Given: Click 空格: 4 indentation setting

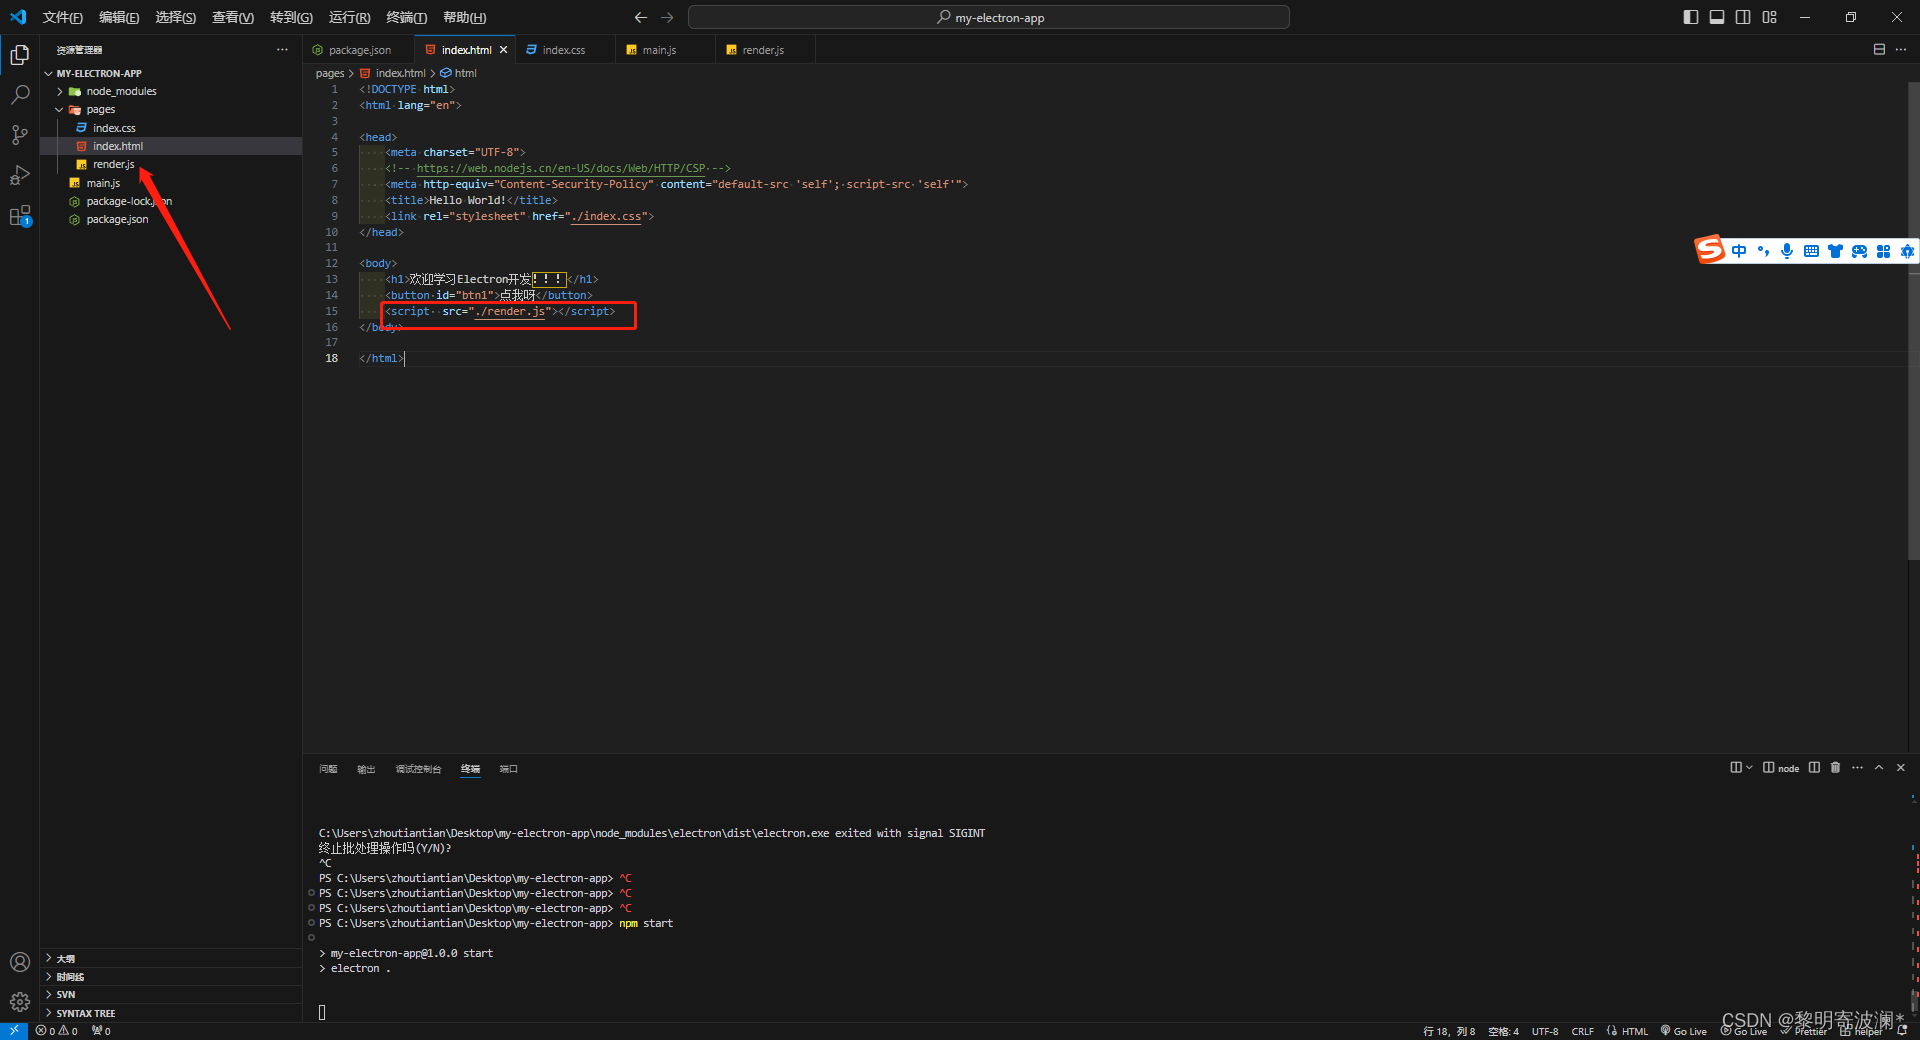Looking at the screenshot, I should 1503,1031.
